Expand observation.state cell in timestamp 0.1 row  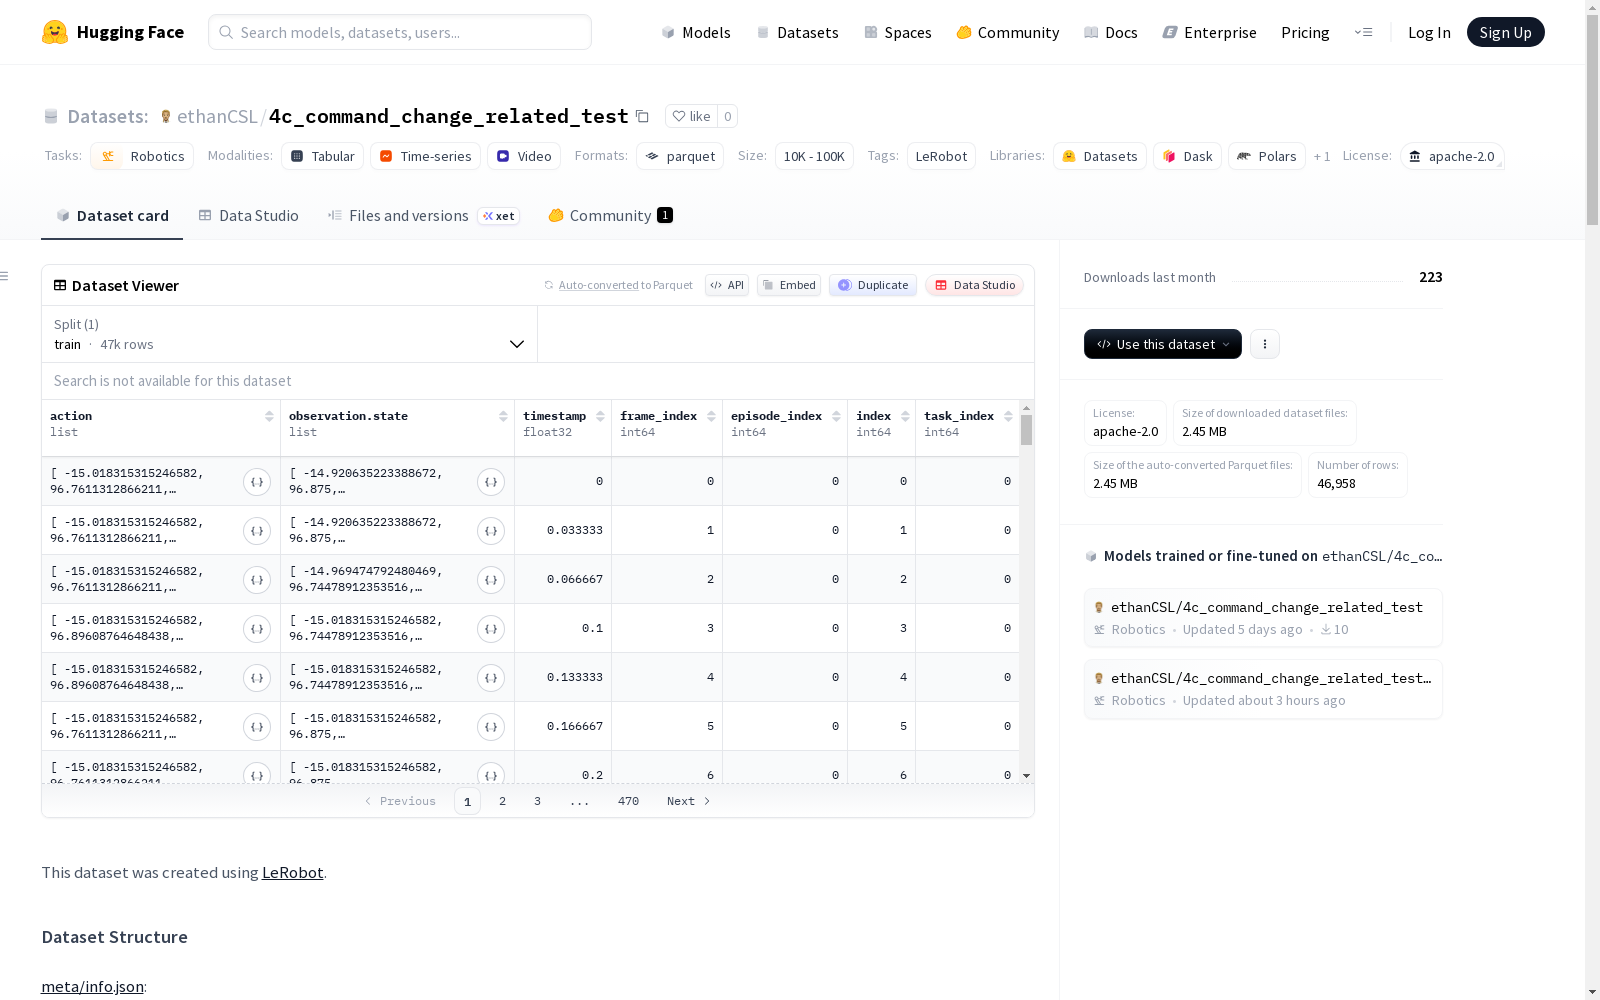[491, 629]
